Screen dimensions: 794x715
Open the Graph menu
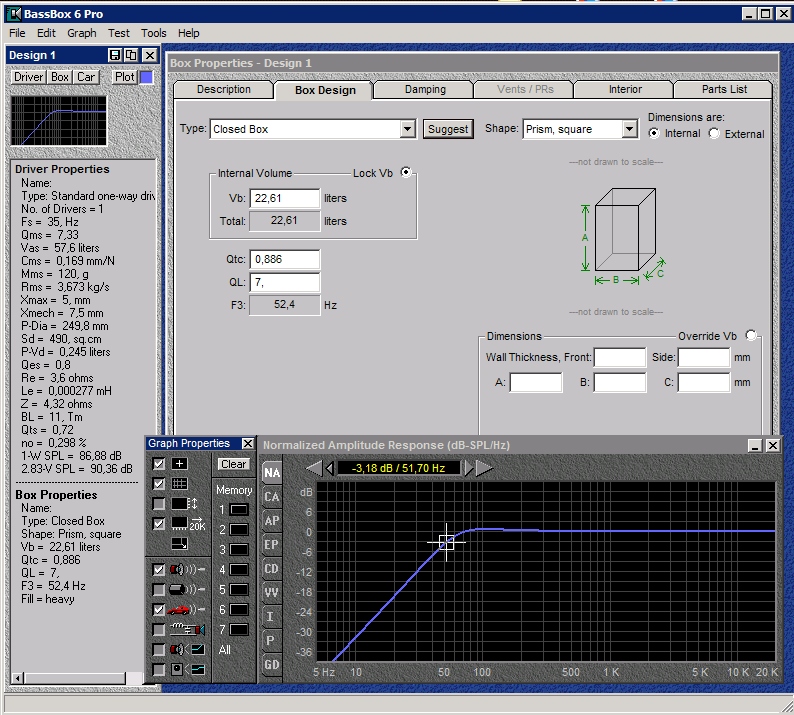[x=82, y=33]
